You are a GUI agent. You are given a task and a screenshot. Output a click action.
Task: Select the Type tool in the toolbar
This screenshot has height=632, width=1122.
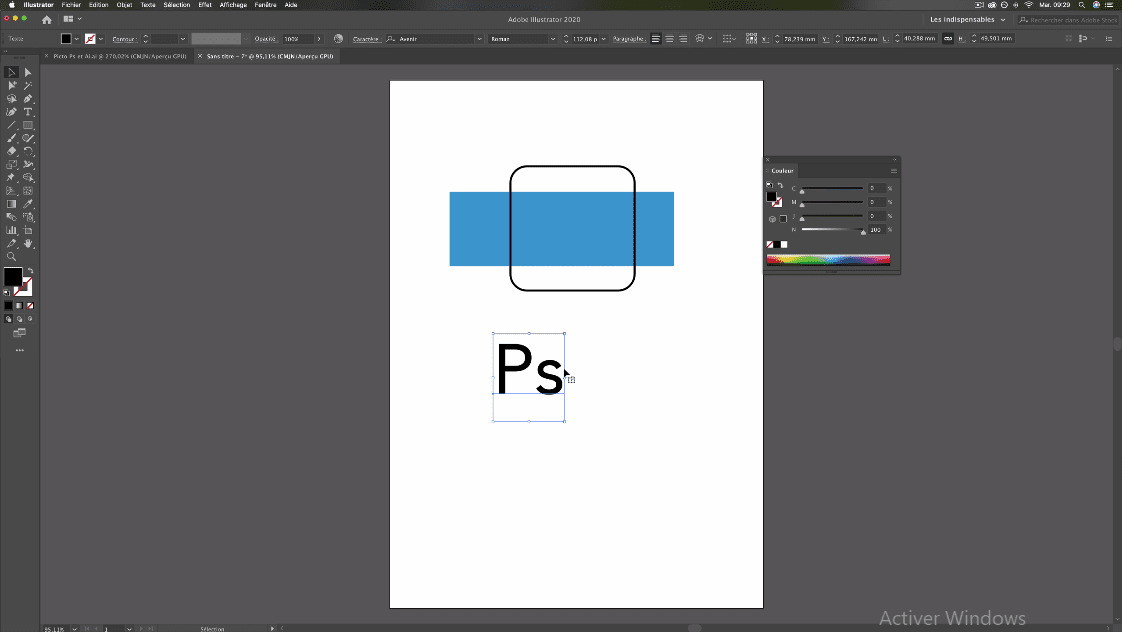pyautogui.click(x=29, y=112)
